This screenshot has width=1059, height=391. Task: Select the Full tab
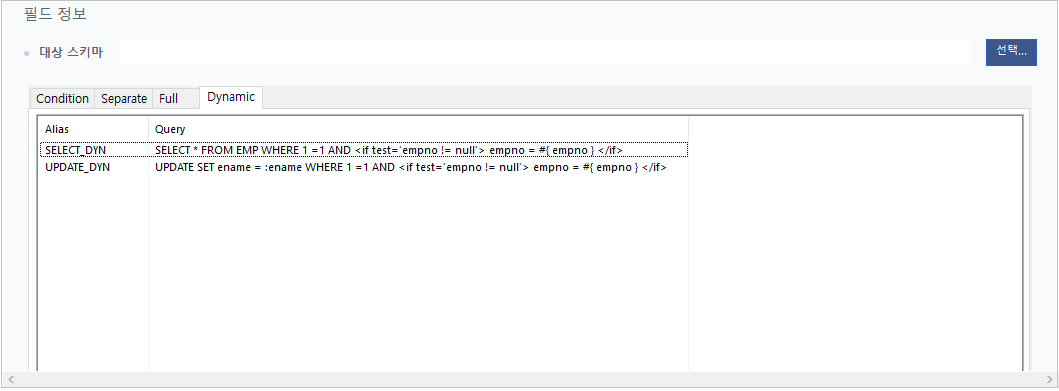168,99
